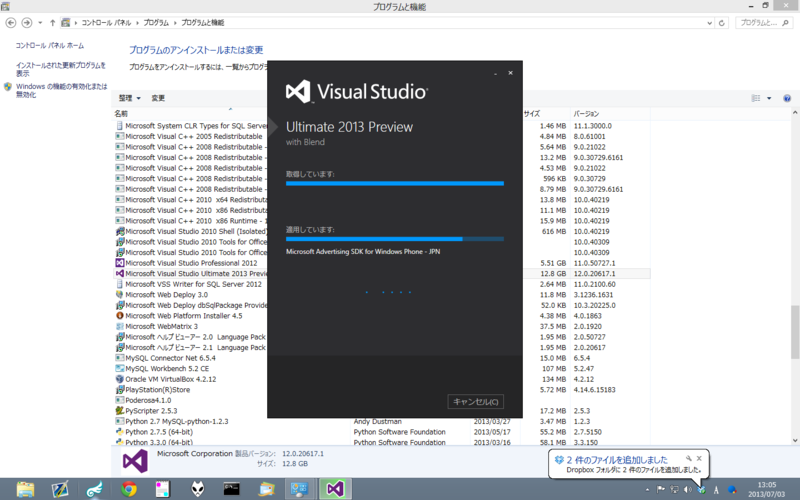
Task: Click the list vertical scrollbar thumb
Action: 794,332
